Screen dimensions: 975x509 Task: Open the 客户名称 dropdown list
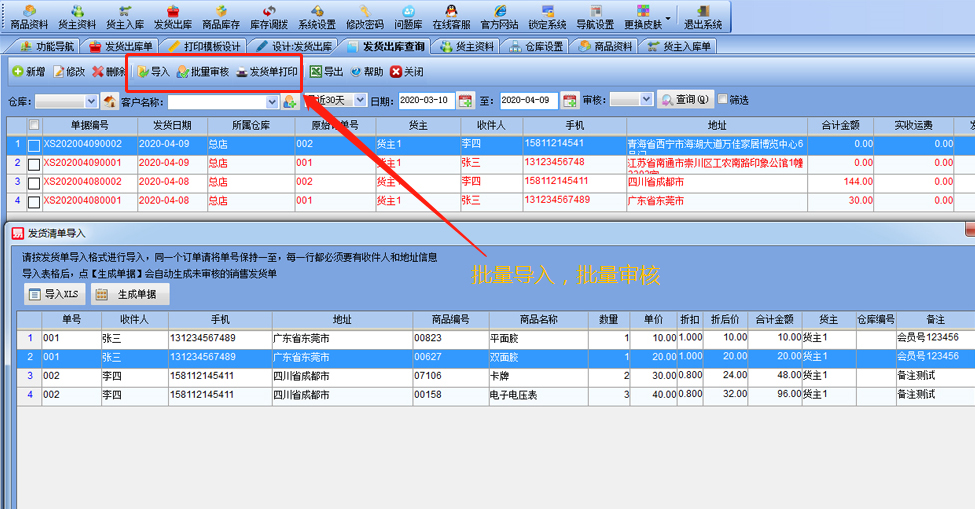pos(272,101)
